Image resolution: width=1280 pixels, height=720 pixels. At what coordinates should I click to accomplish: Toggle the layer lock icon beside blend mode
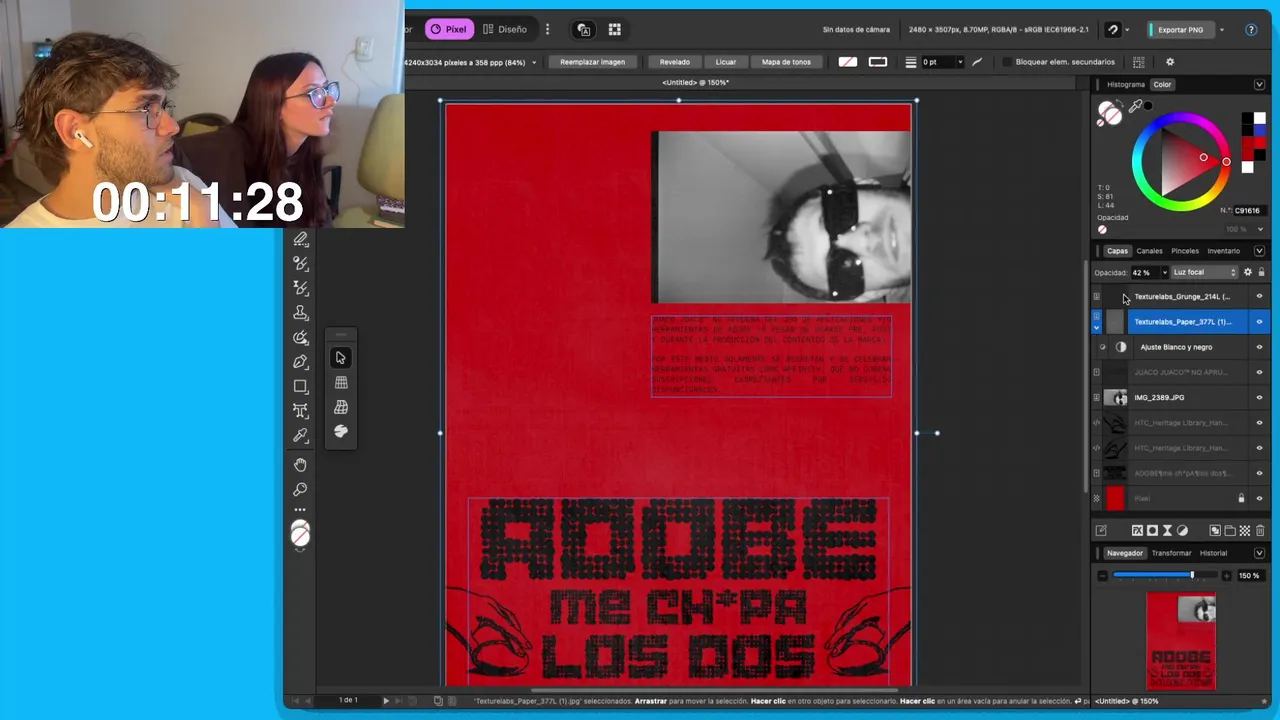[x=1261, y=272]
